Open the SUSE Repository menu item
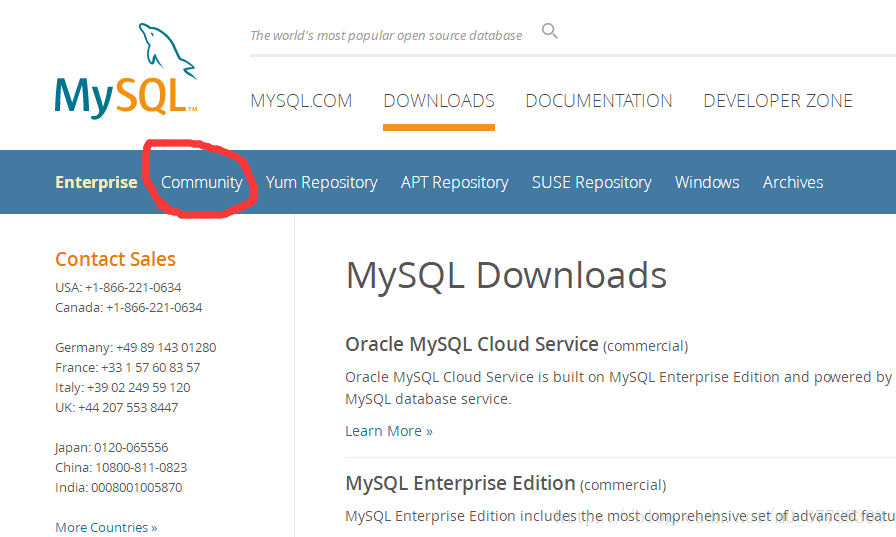Image resolution: width=896 pixels, height=537 pixels. tap(591, 182)
